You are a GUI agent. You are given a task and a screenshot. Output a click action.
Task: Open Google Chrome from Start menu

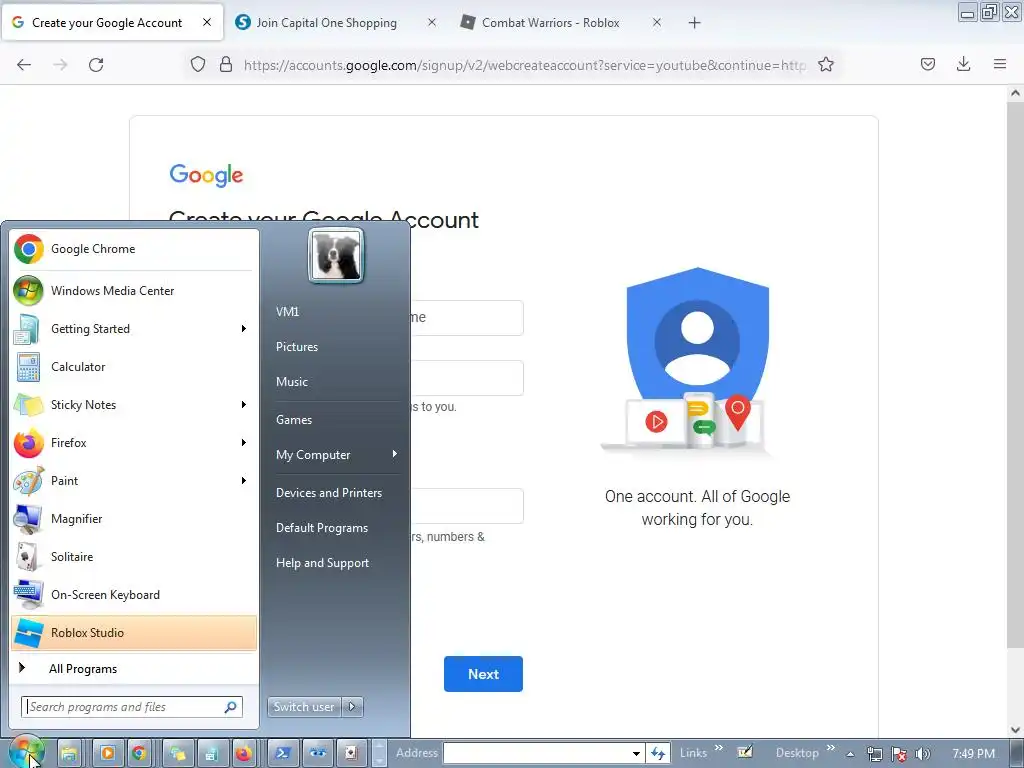pos(134,249)
